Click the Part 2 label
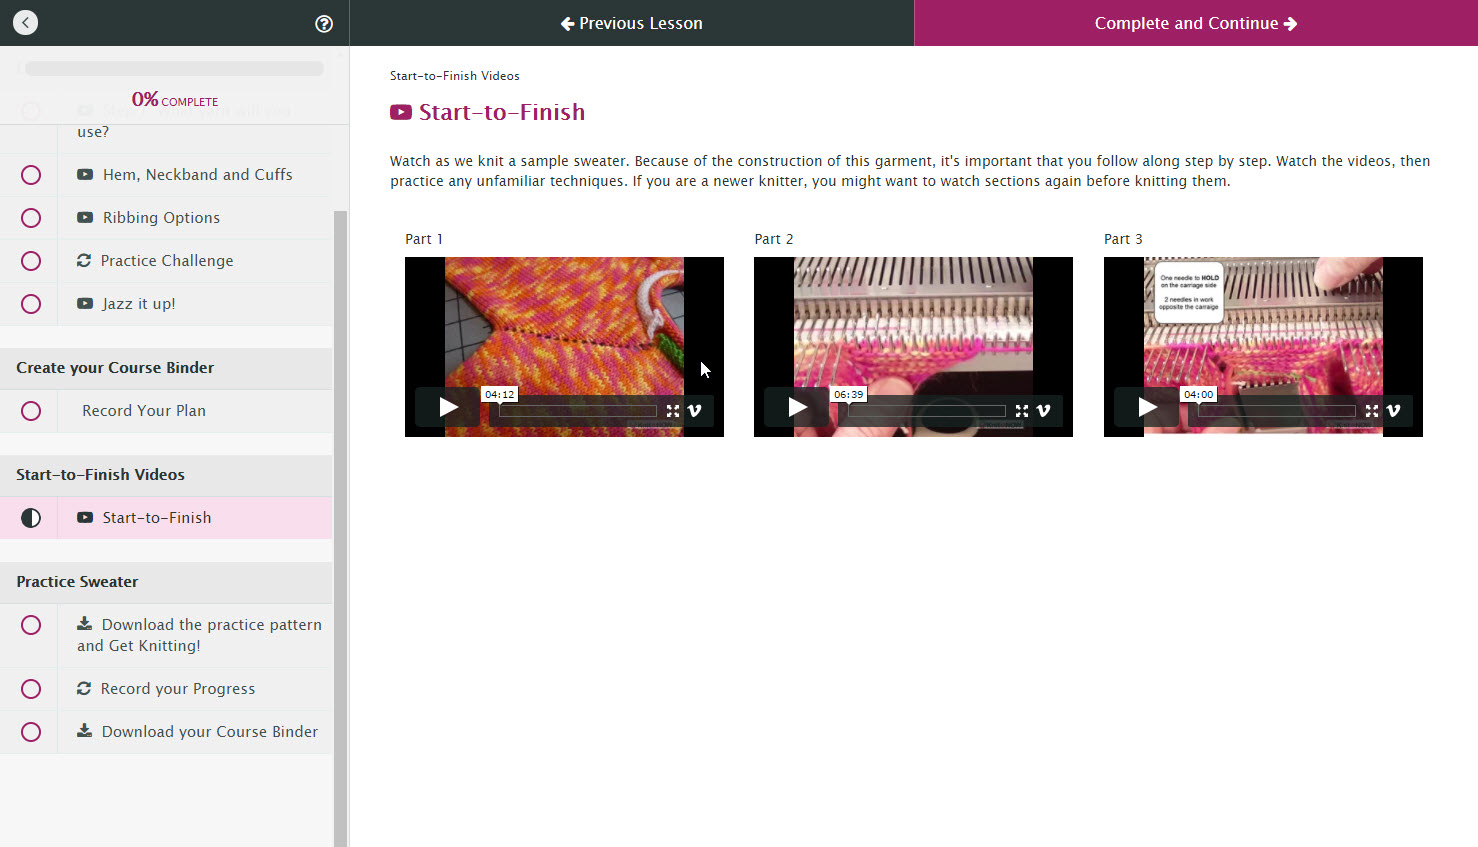Screen dimensions: 1478x847 [774, 239]
